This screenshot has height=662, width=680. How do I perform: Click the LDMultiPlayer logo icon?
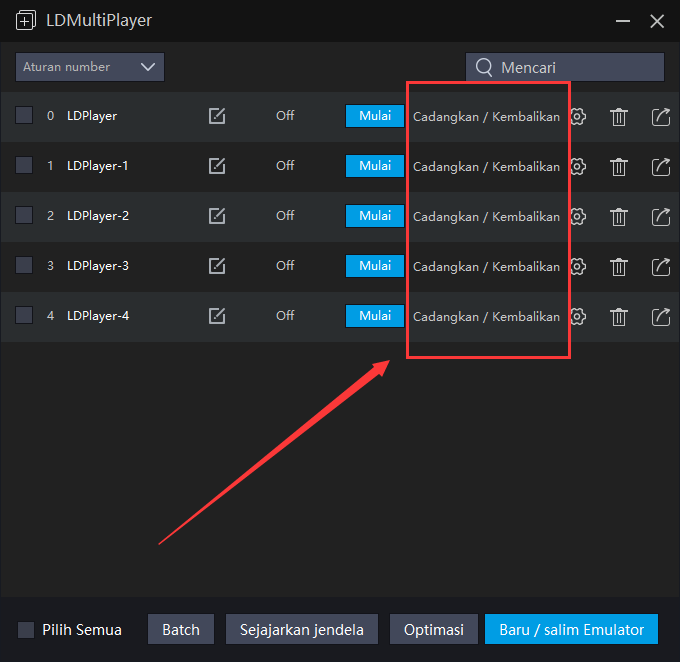point(26,20)
